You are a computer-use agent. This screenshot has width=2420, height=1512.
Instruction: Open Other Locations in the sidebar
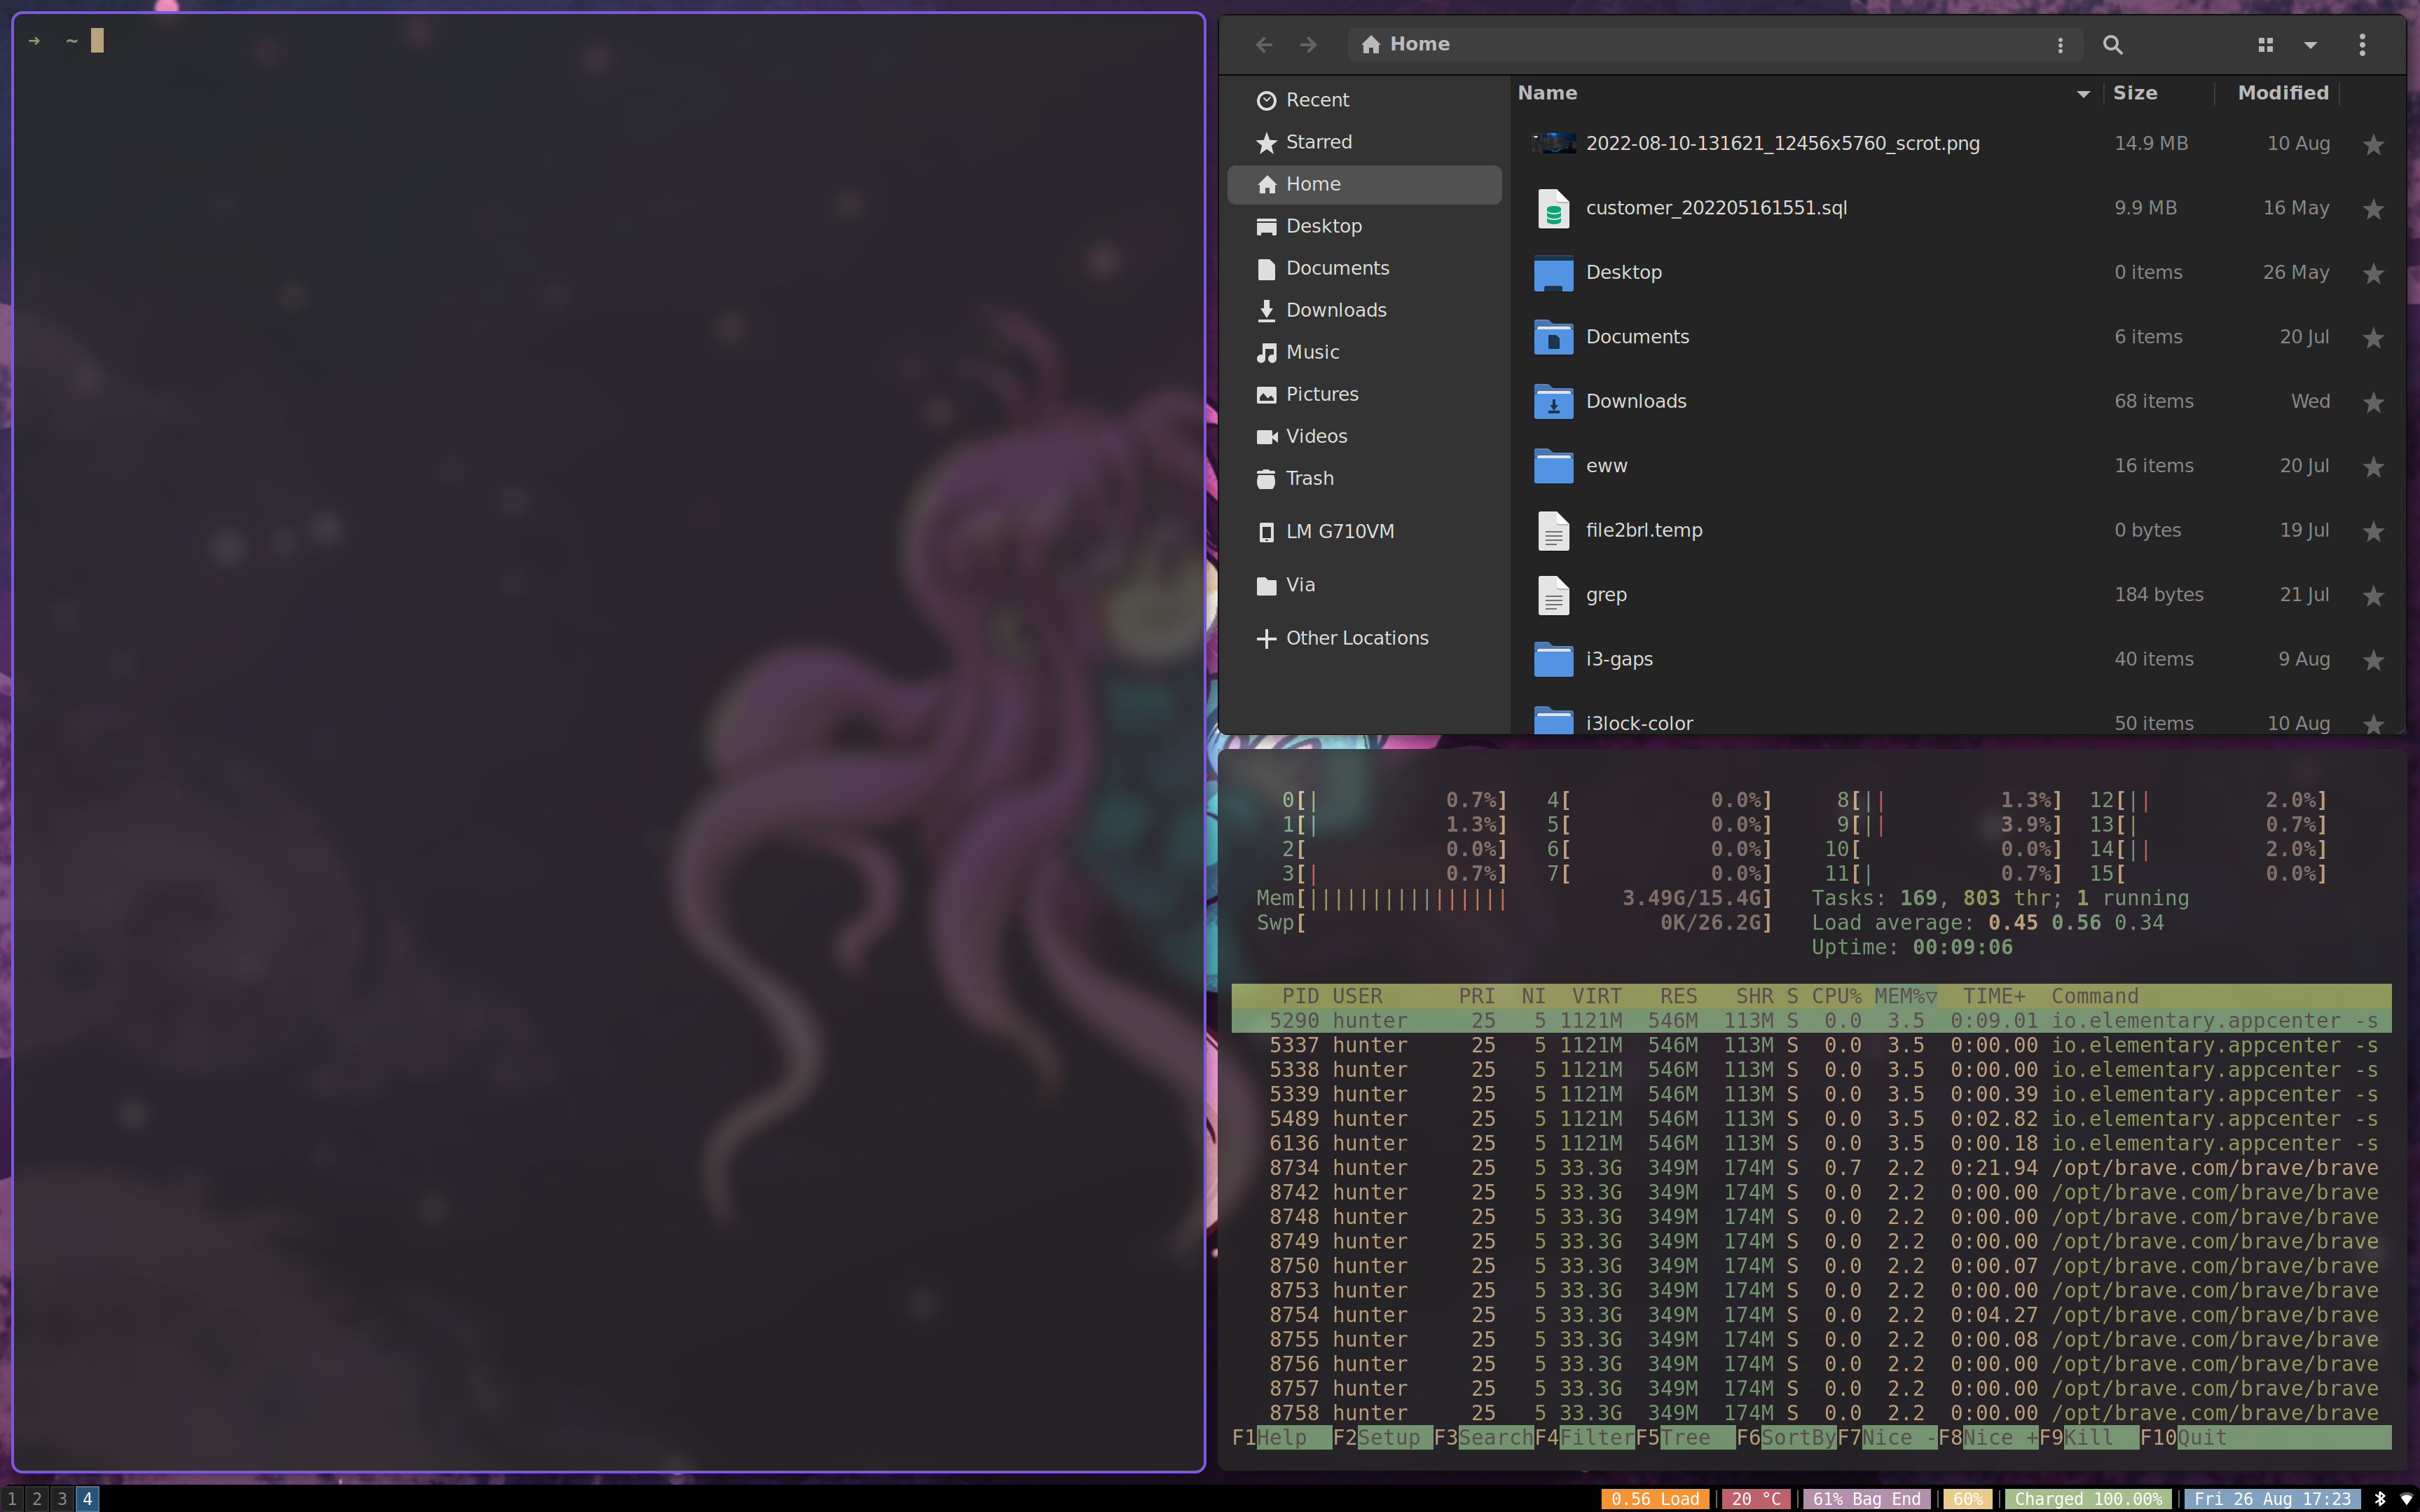[x=1357, y=637]
